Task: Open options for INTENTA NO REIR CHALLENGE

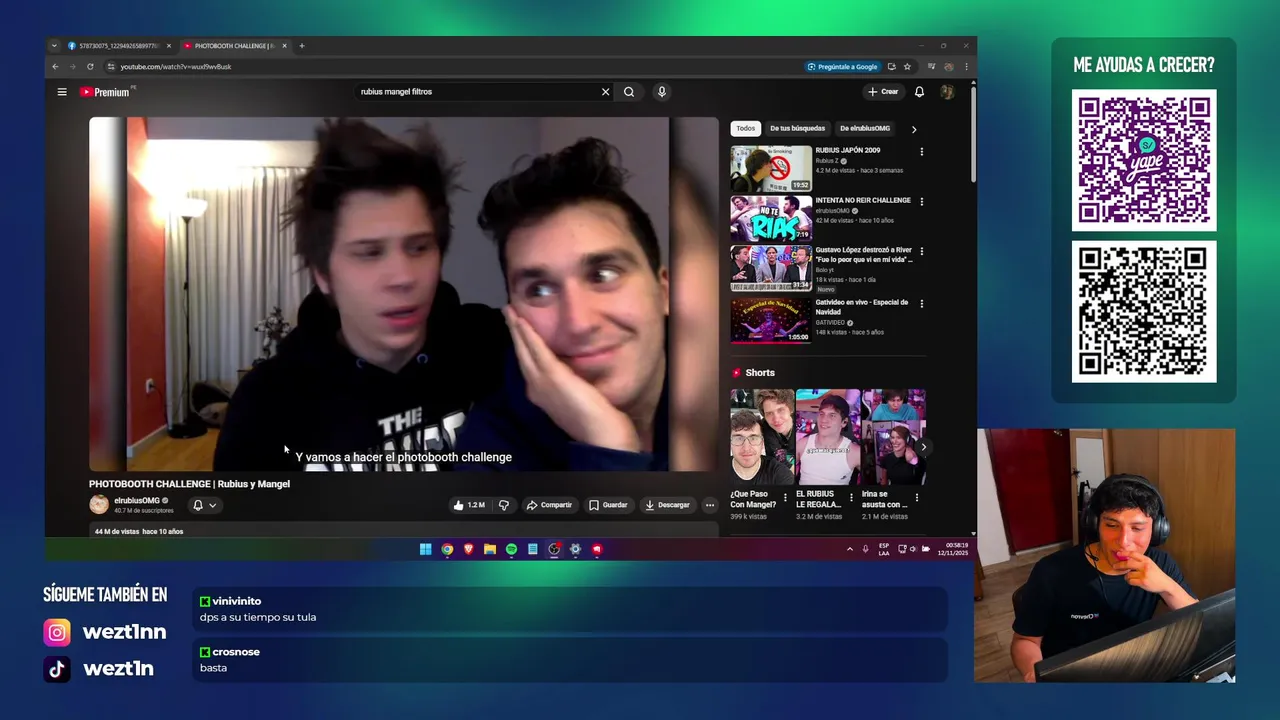Action: (x=922, y=202)
